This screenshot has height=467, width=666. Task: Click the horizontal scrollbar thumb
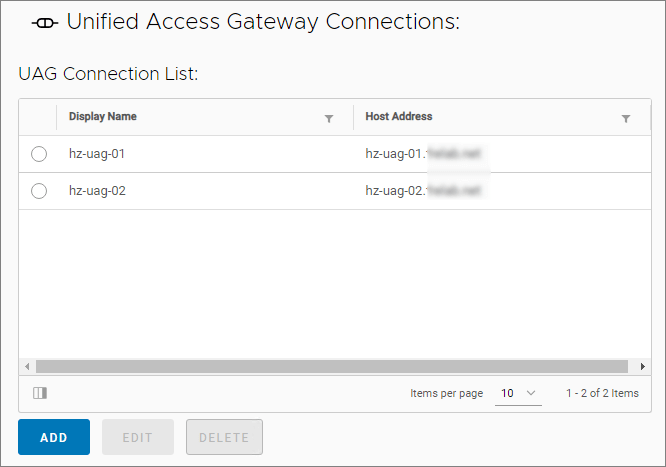(330, 366)
